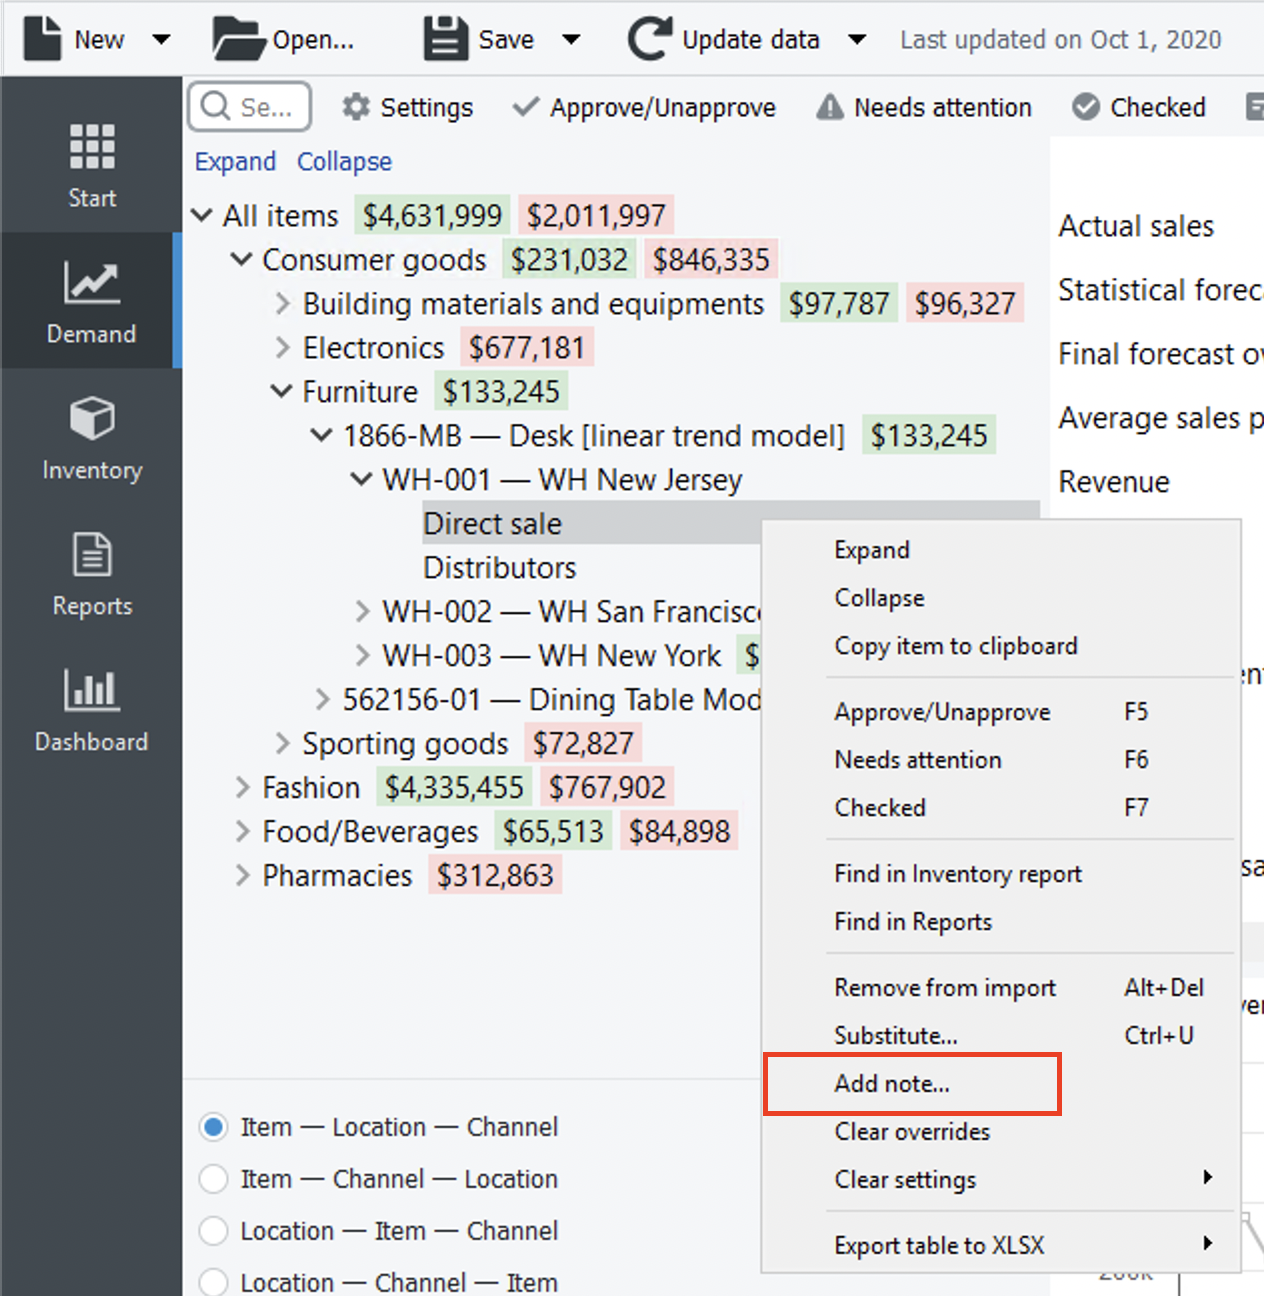Select Find in Inventory report menu entry

pyautogui.click(x=957, y=874)
